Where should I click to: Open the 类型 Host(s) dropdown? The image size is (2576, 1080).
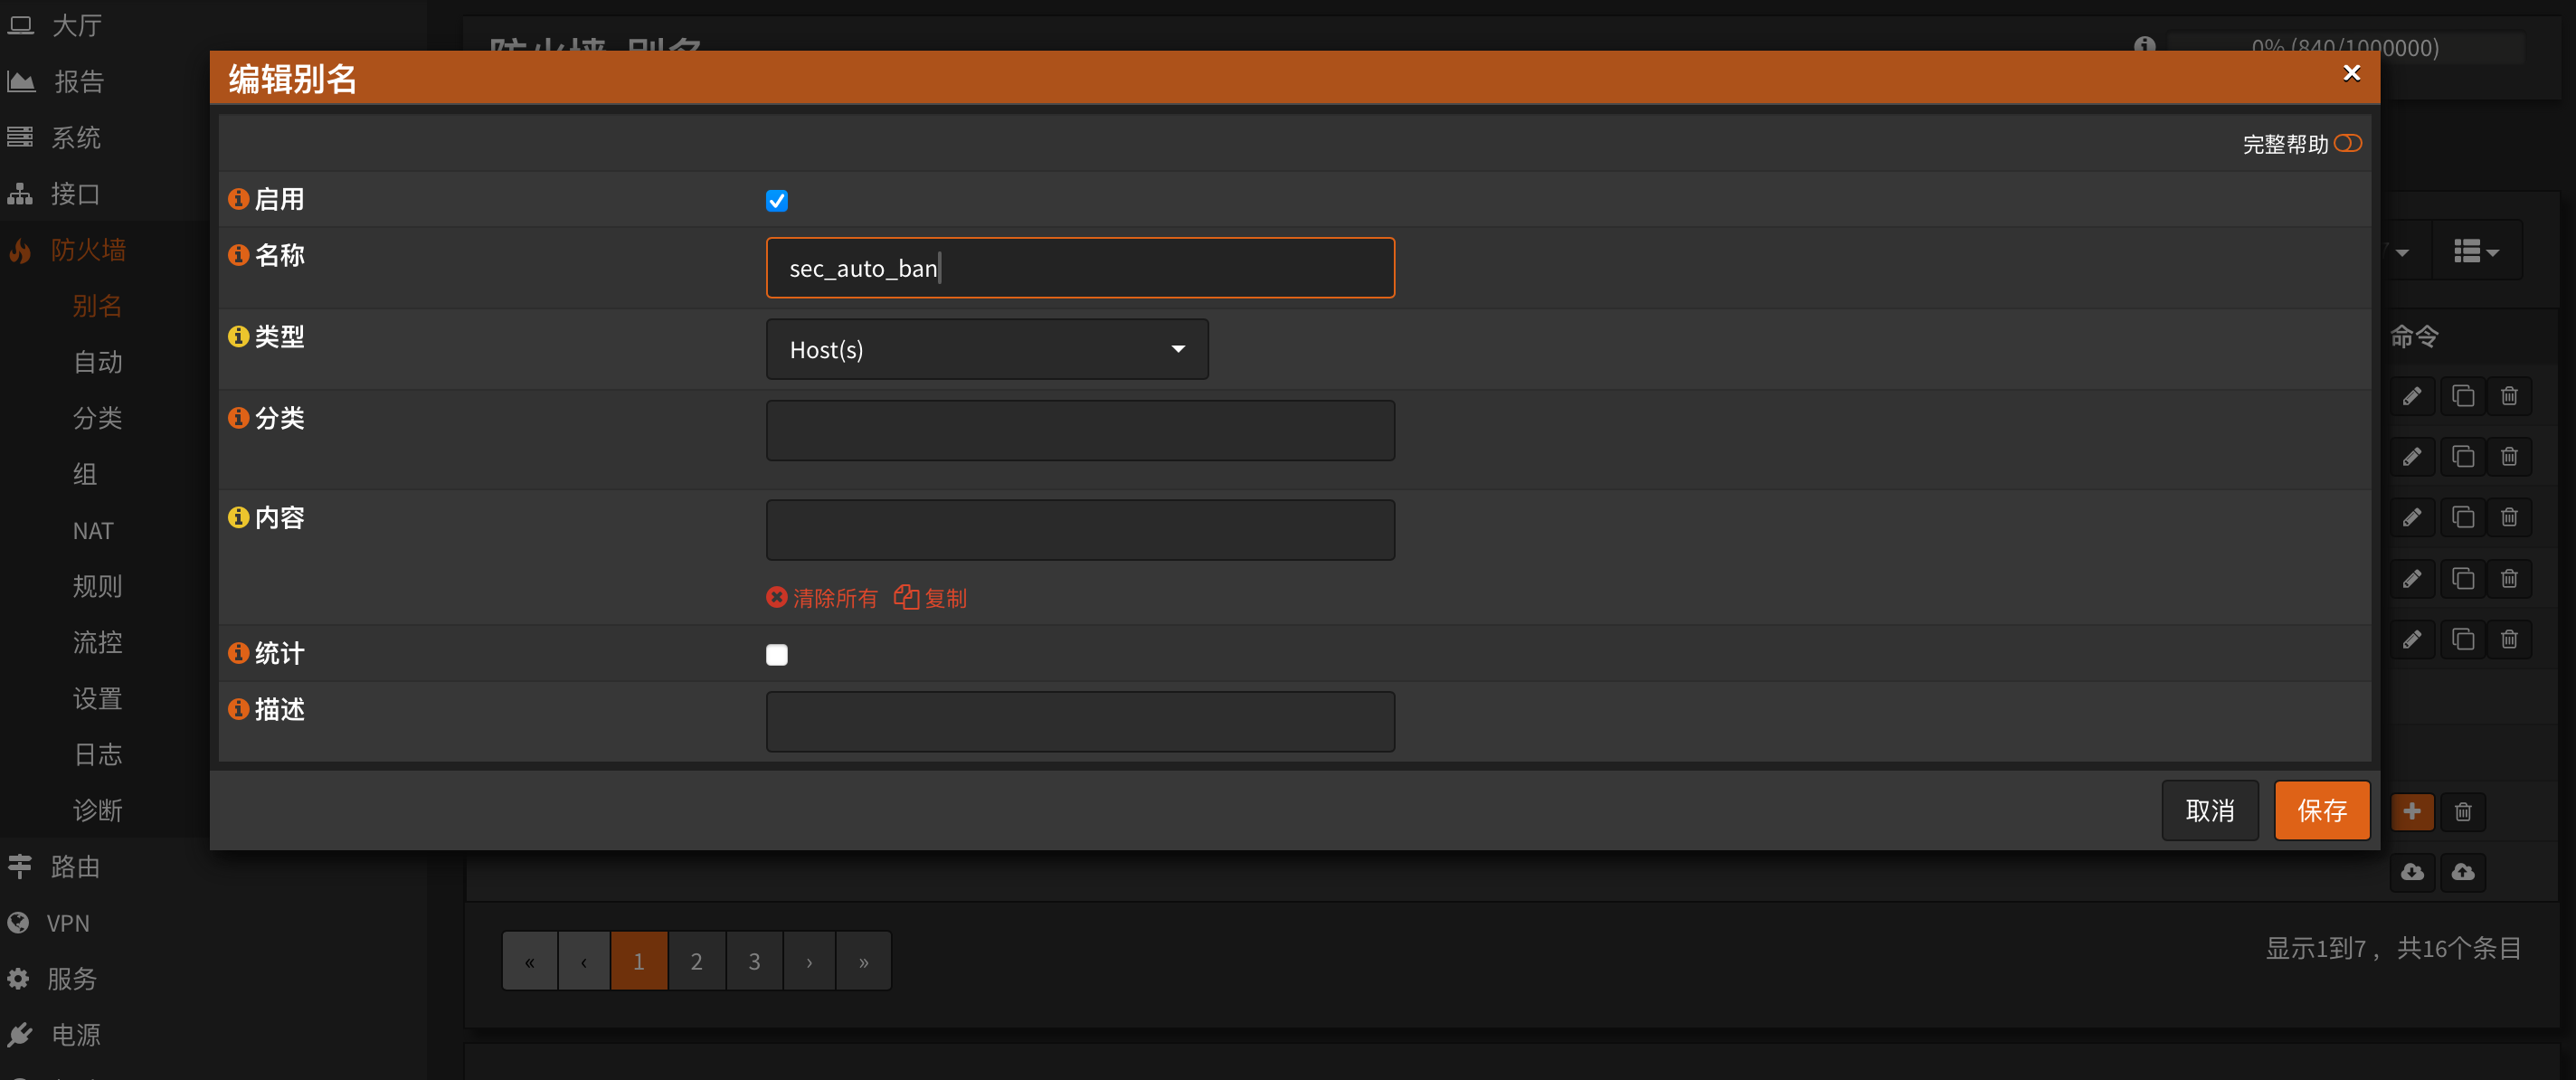coord(986,349)
